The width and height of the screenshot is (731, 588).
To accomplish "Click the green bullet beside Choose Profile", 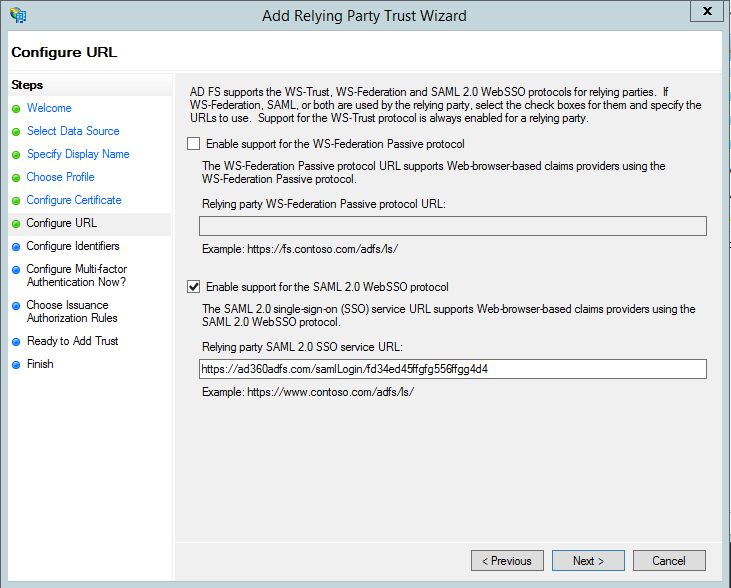I will click(x=16, y=177).
